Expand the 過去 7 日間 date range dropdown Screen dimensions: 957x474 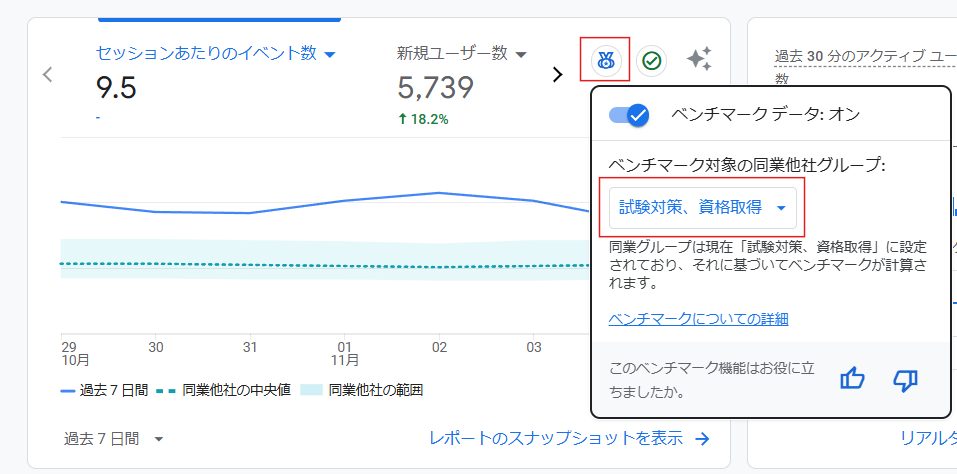(113, 438)
